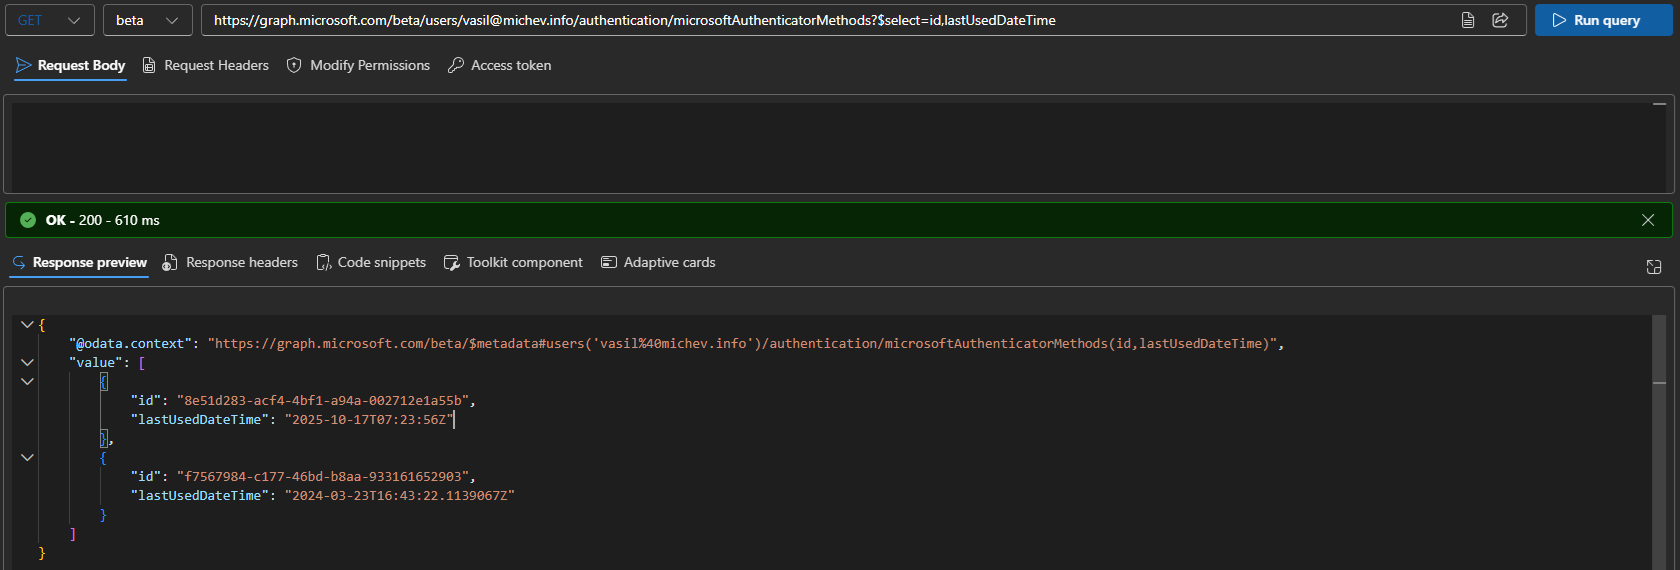Click the documentation icon in URL bar
This screenshot has width=1680, height=570.
point(1468,20)
